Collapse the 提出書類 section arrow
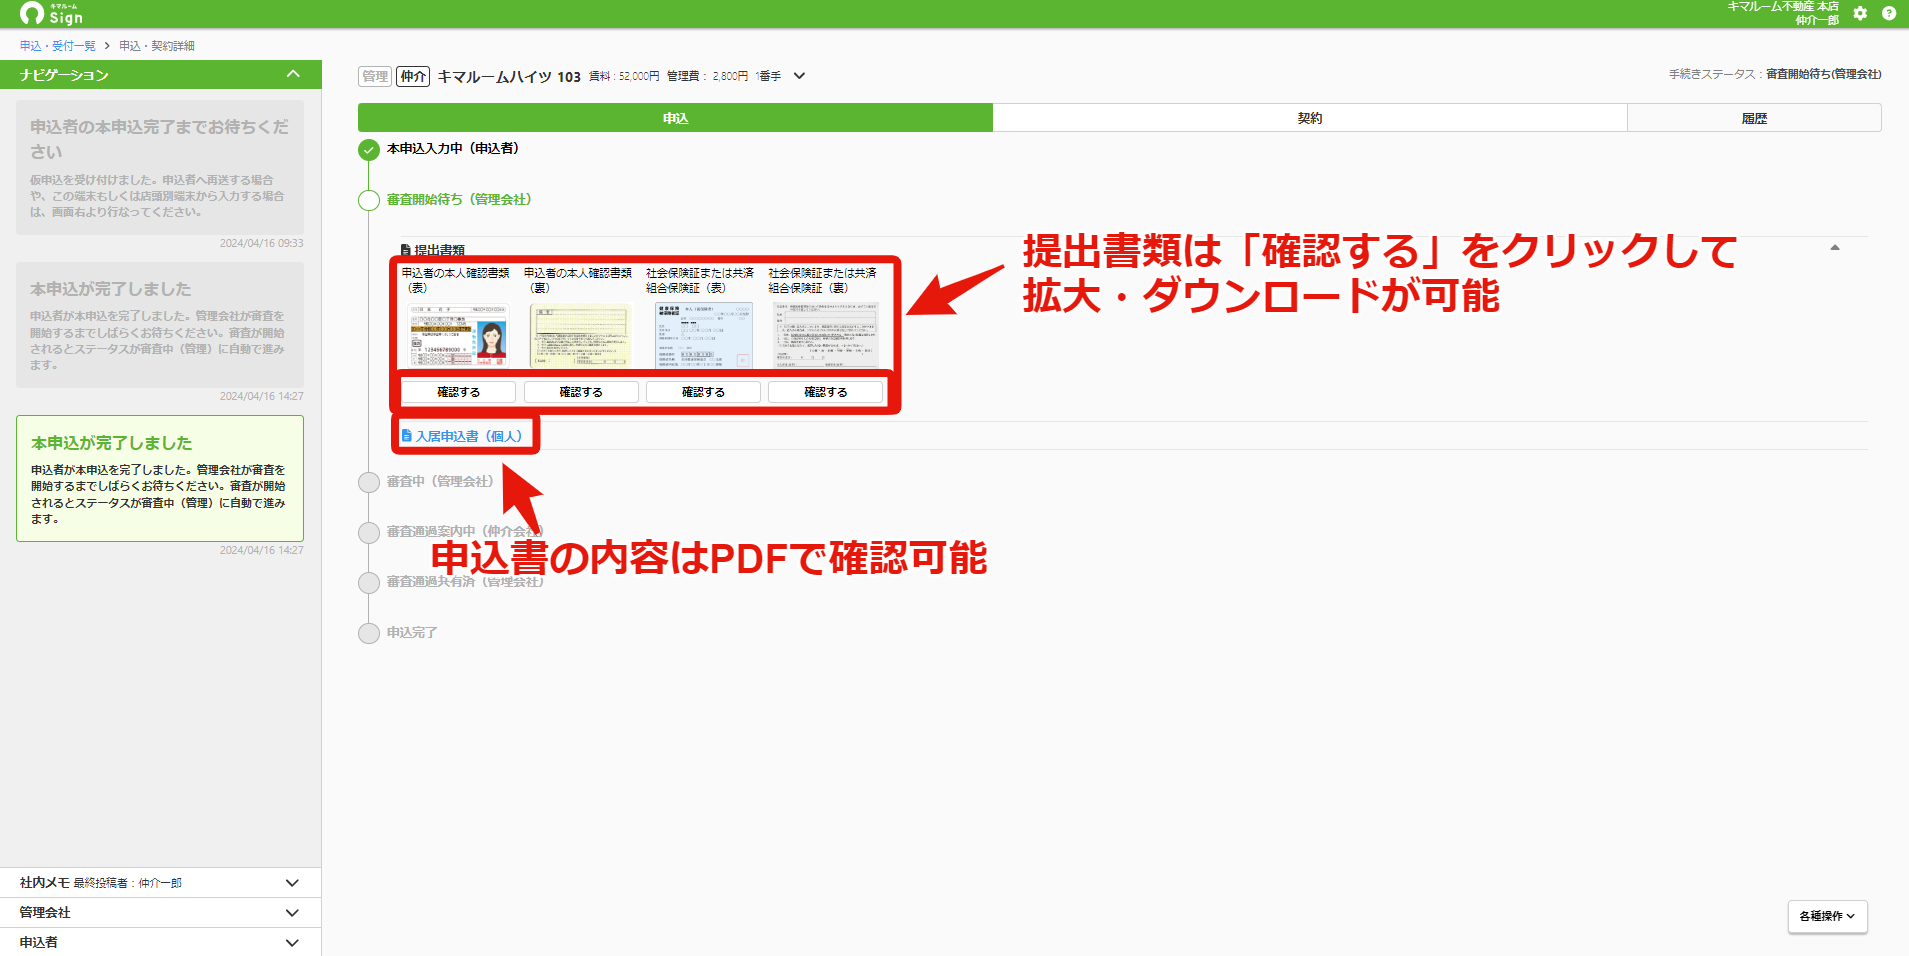 [1835, 248]
